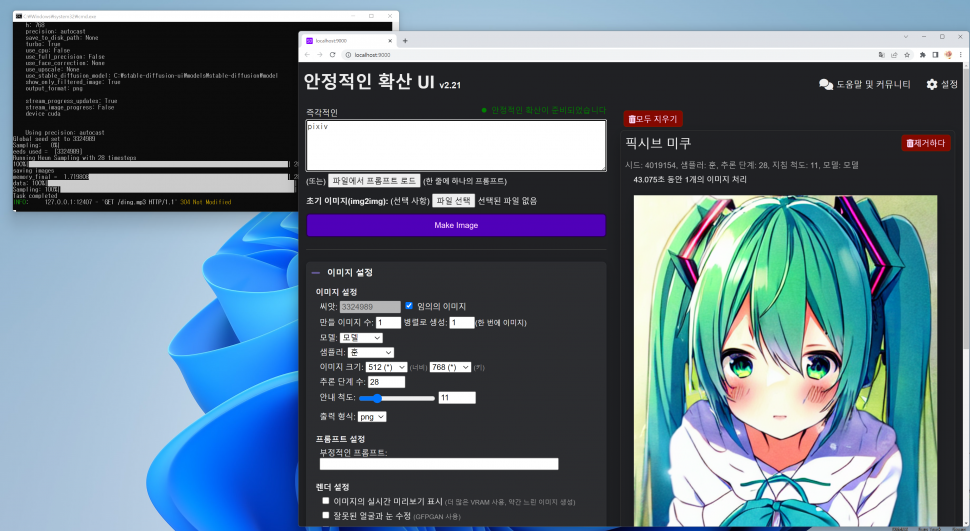970x531 pixels.
Task: Click the negative prompt input field
Action: 439,464
